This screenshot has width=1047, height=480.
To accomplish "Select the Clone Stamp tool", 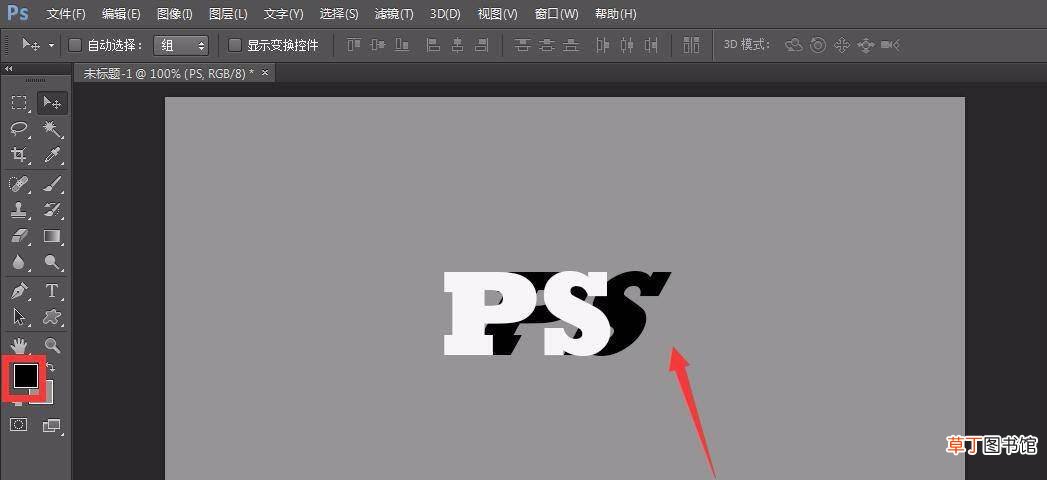I will [x=19, y=210].
